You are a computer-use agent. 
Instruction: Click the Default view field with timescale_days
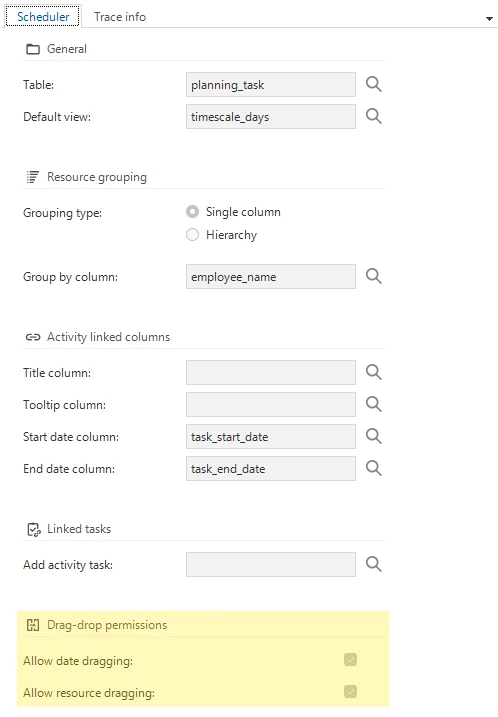click(x=271, y=117)
